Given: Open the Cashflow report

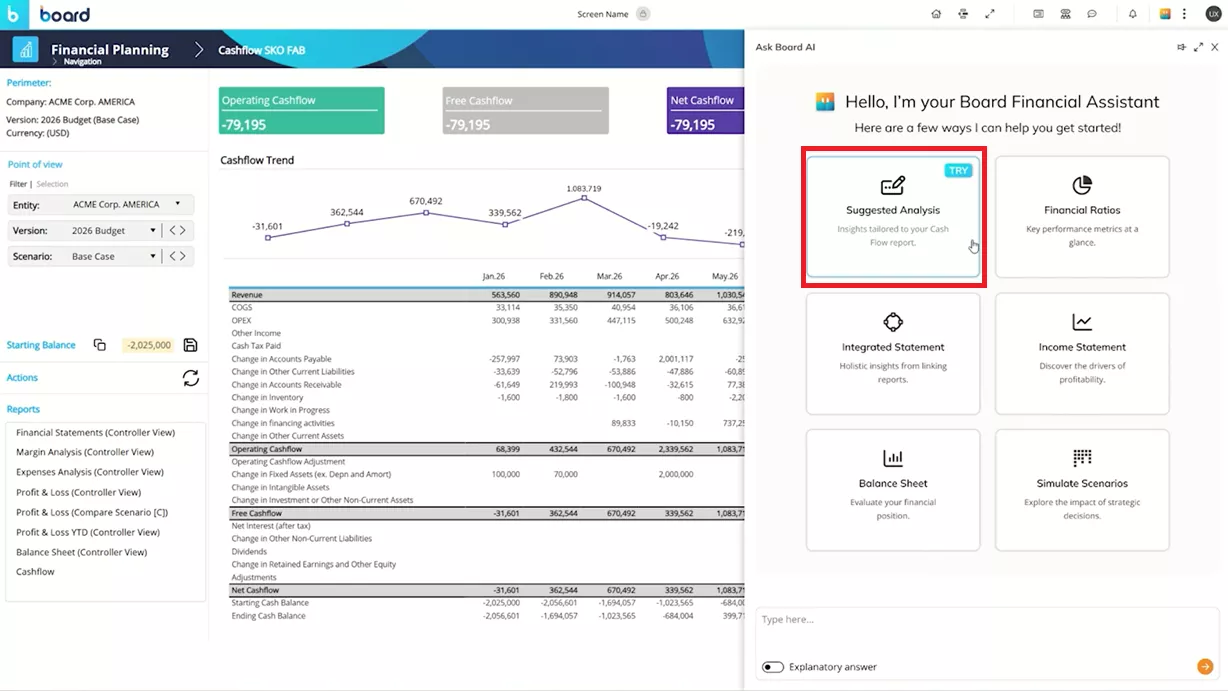Looking at the screenshot, I should pyautogui.click(x=35, y=572).
